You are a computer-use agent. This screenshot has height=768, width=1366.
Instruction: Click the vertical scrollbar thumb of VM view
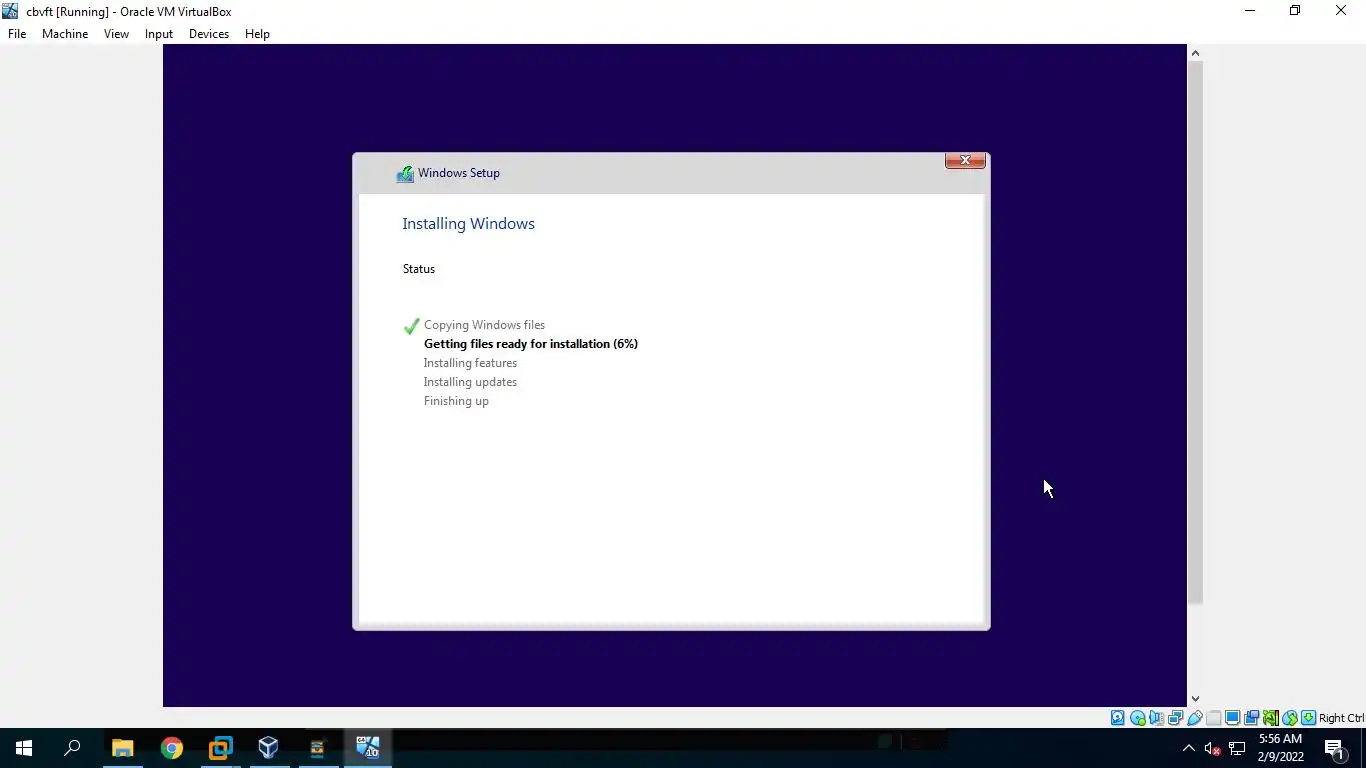1195,332
